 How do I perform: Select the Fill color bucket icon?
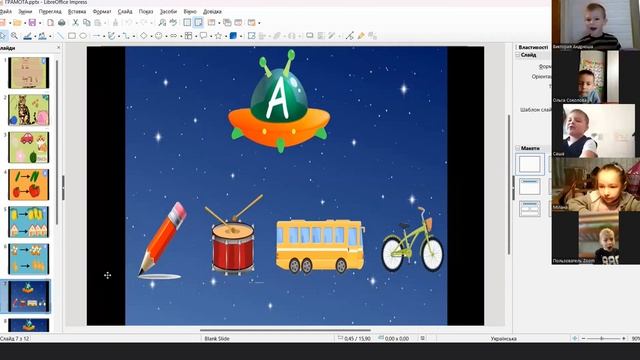click(42, 36)
